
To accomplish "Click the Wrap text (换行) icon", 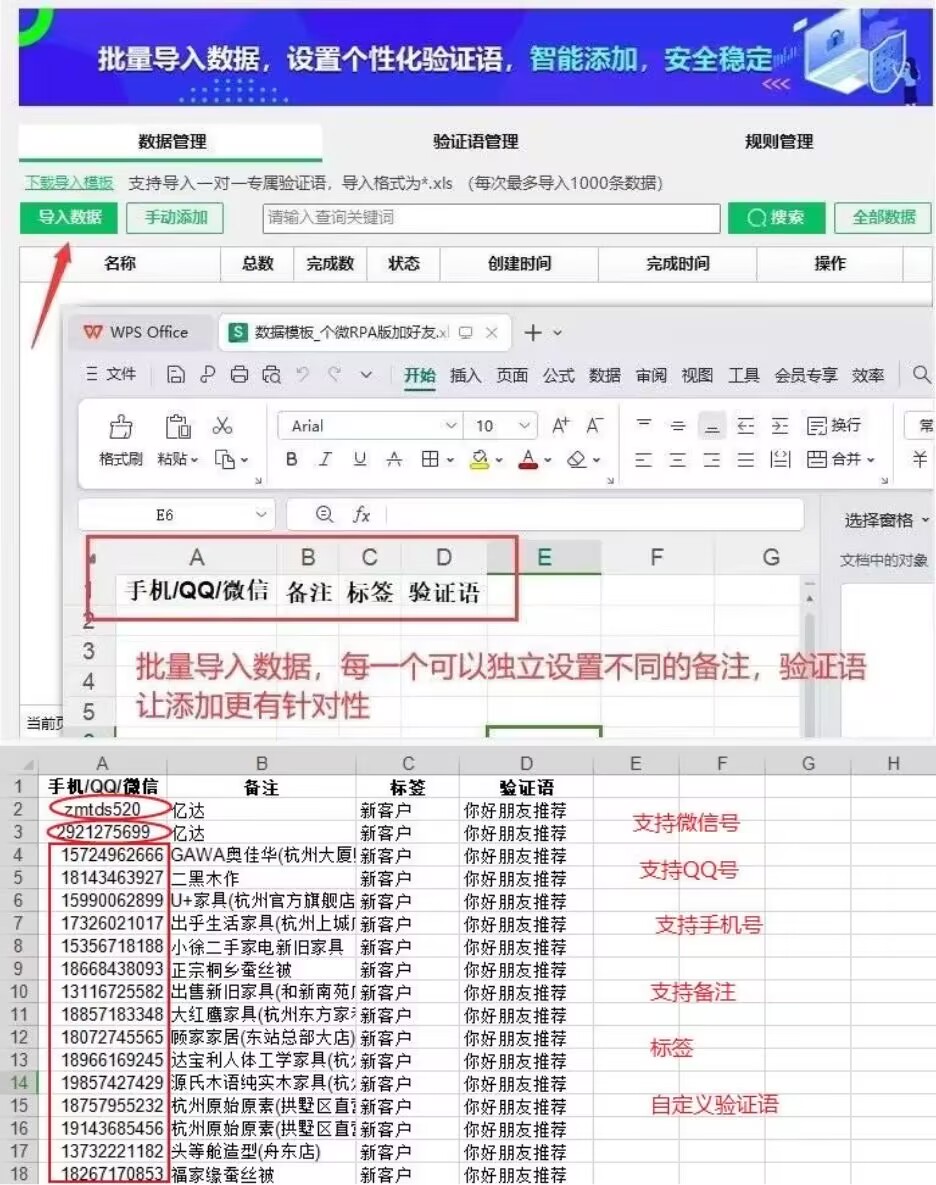I will [x=834, y=426].
